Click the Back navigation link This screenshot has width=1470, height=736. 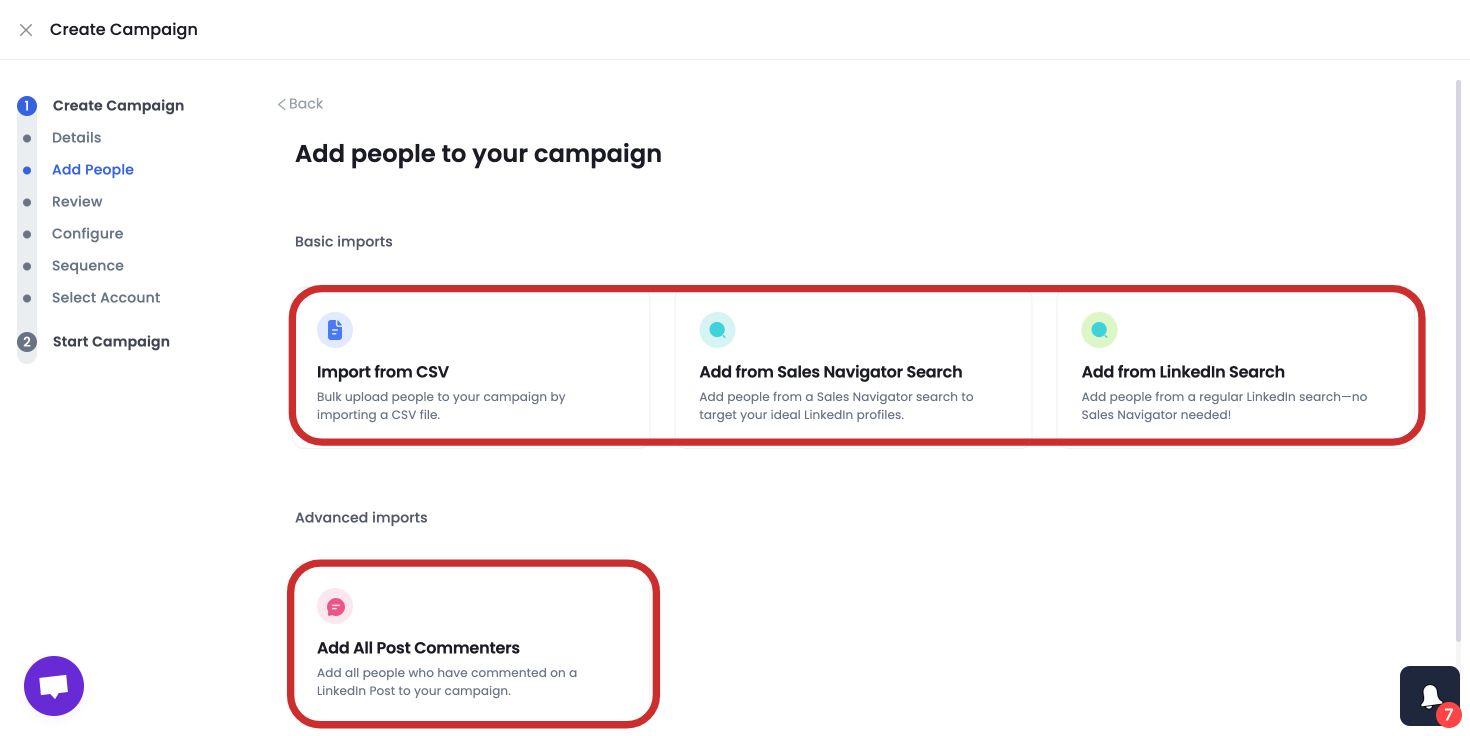[x=299, y=103]
